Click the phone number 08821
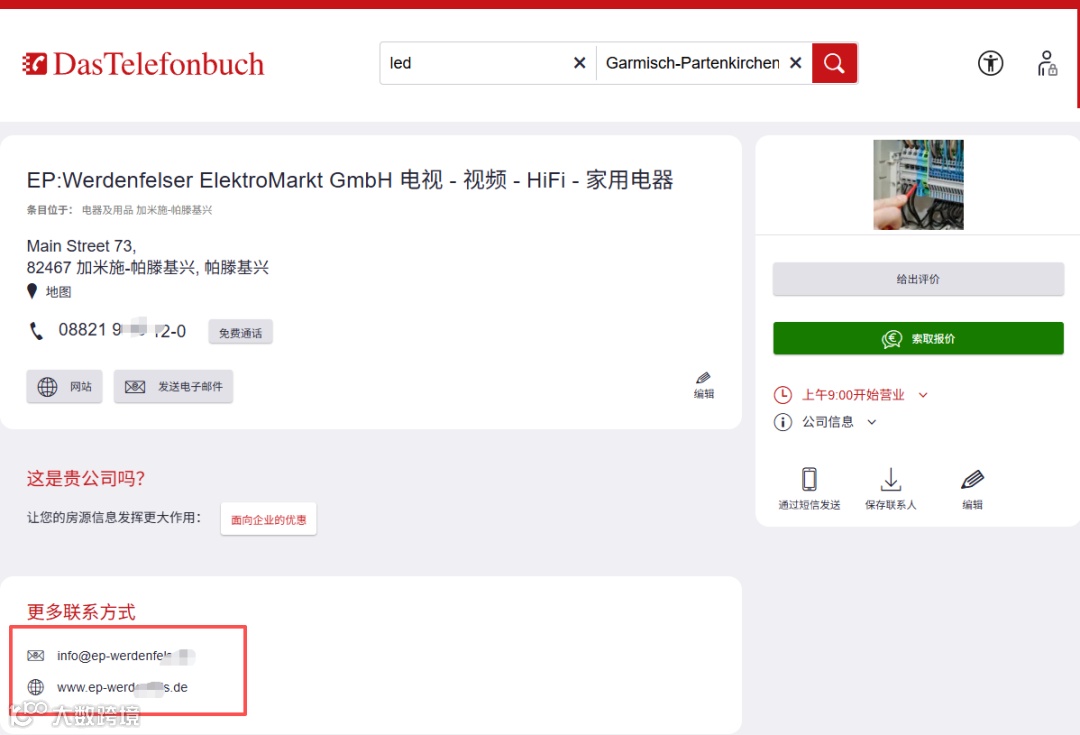The image size is (1080, 735). tap(122, 331)
